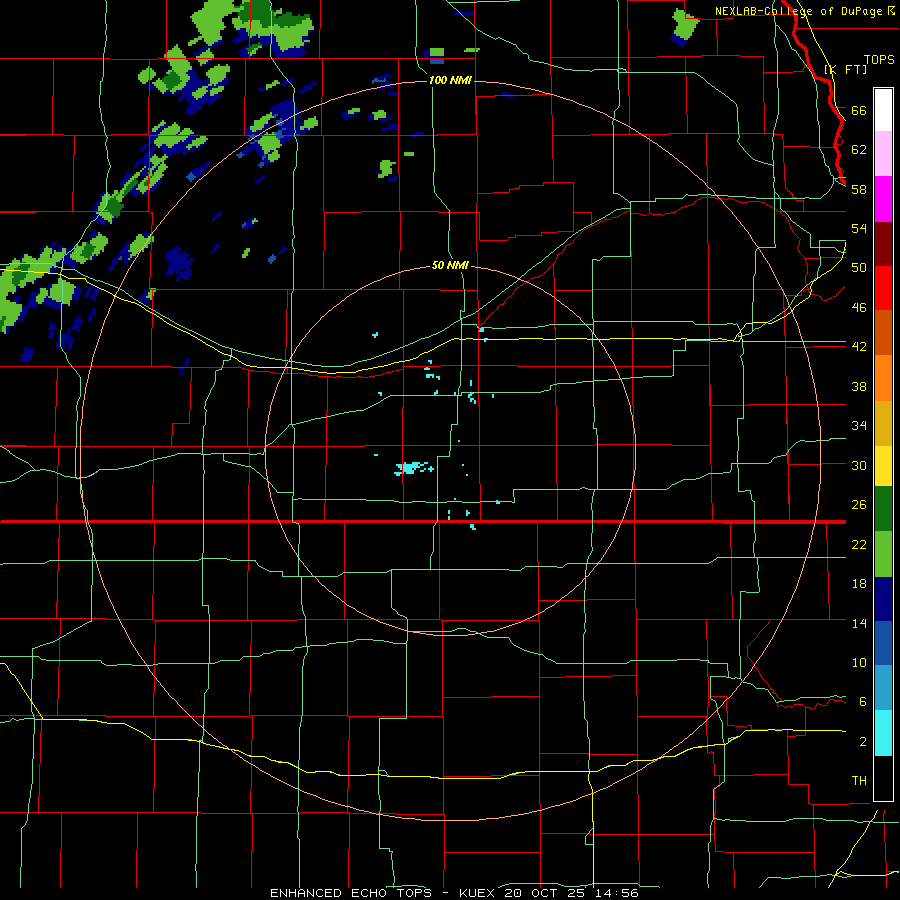The image size is (900, 900).
Task: Click the legend value '66'
Action: 859,110
